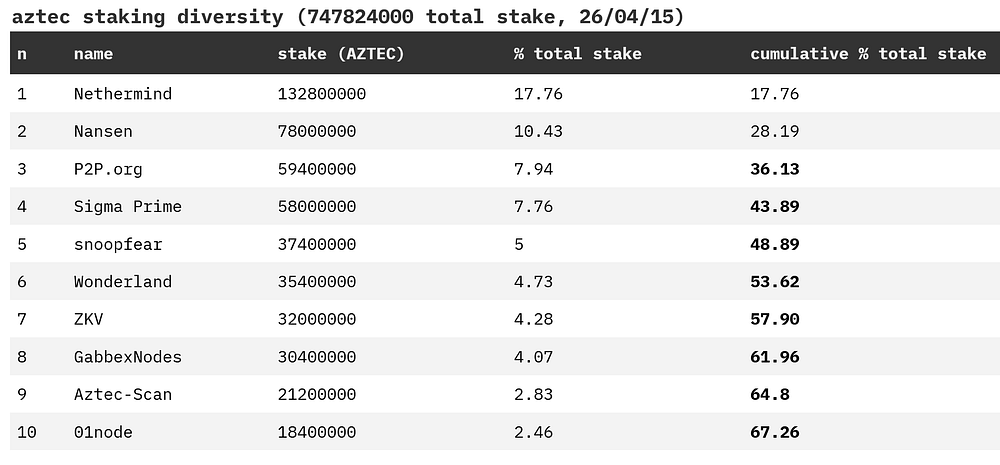The height and width of the screenshot is (465, 1000).
Task: Click the 'name' column header
Action: (93, 54)
